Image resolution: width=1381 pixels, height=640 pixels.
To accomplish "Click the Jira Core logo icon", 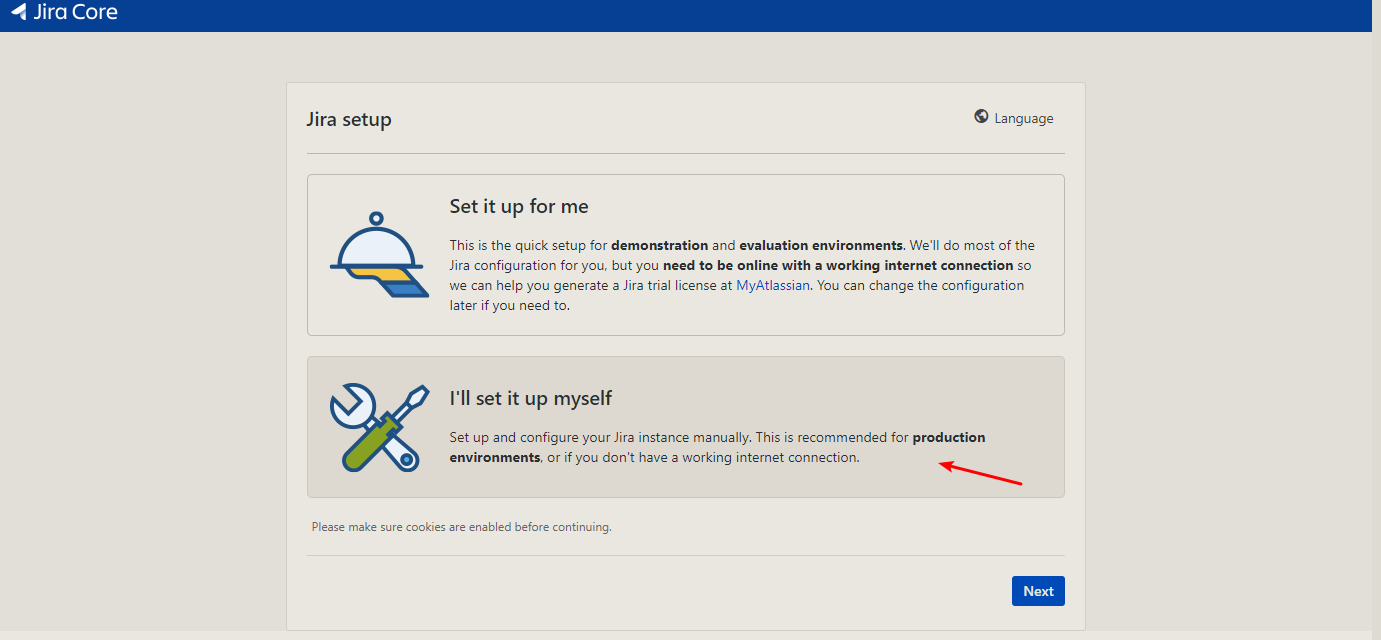I will [19, 13].
